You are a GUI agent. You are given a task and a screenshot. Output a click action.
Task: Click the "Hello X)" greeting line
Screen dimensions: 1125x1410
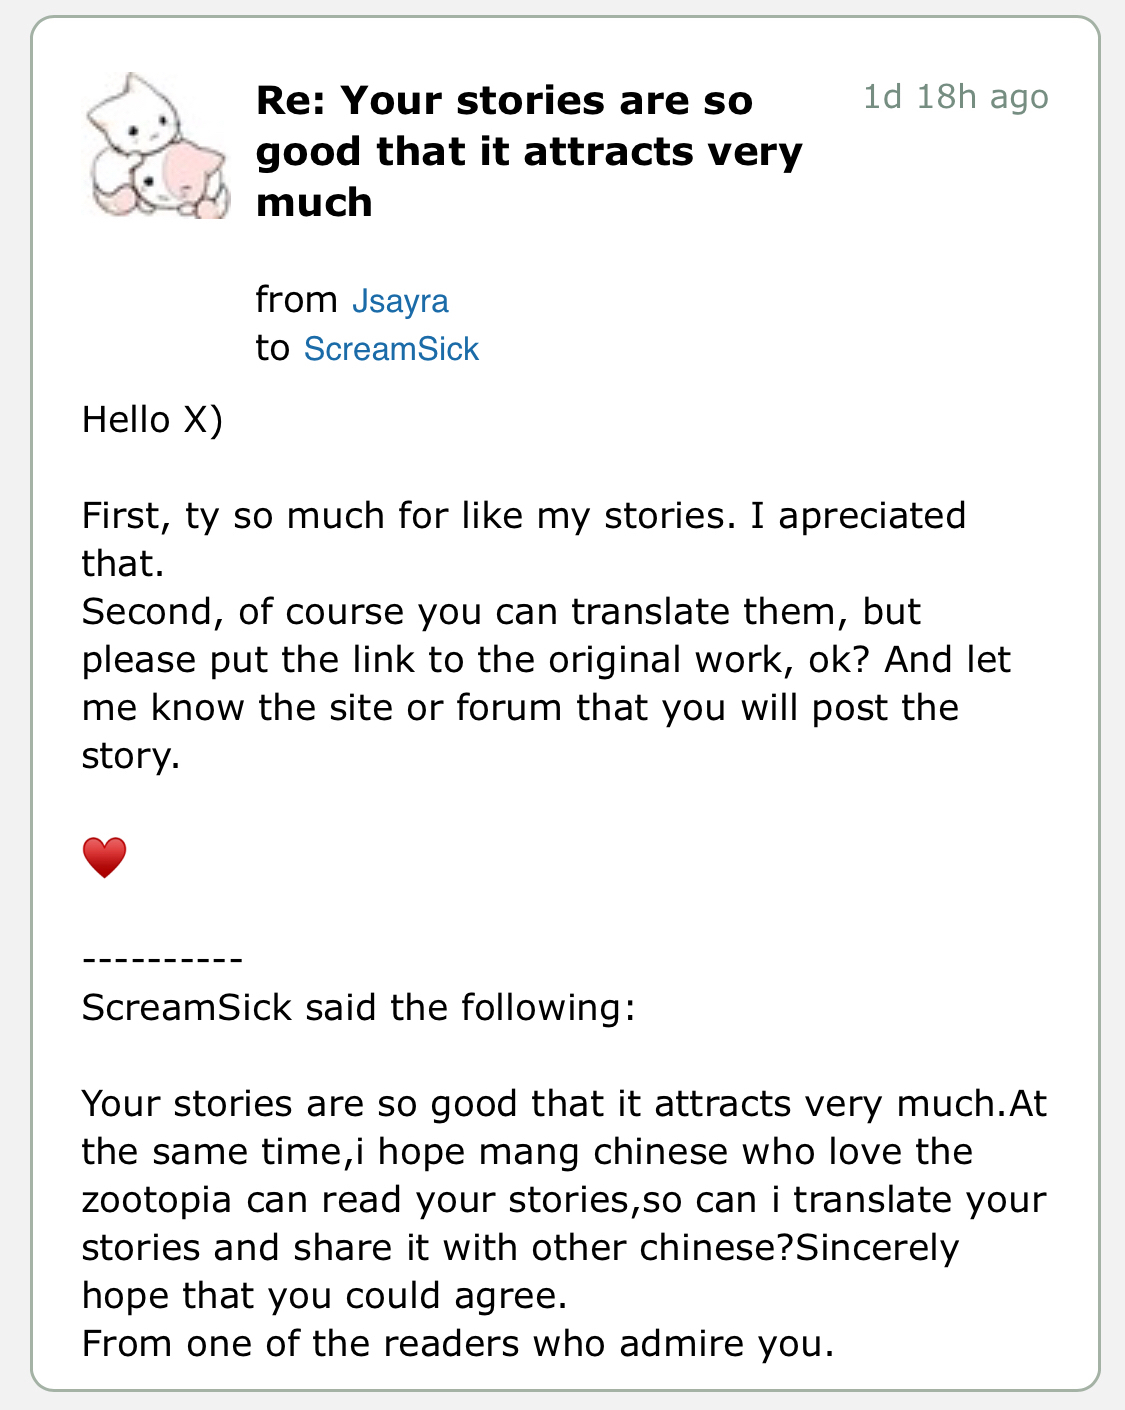click(x=152, y=420)
